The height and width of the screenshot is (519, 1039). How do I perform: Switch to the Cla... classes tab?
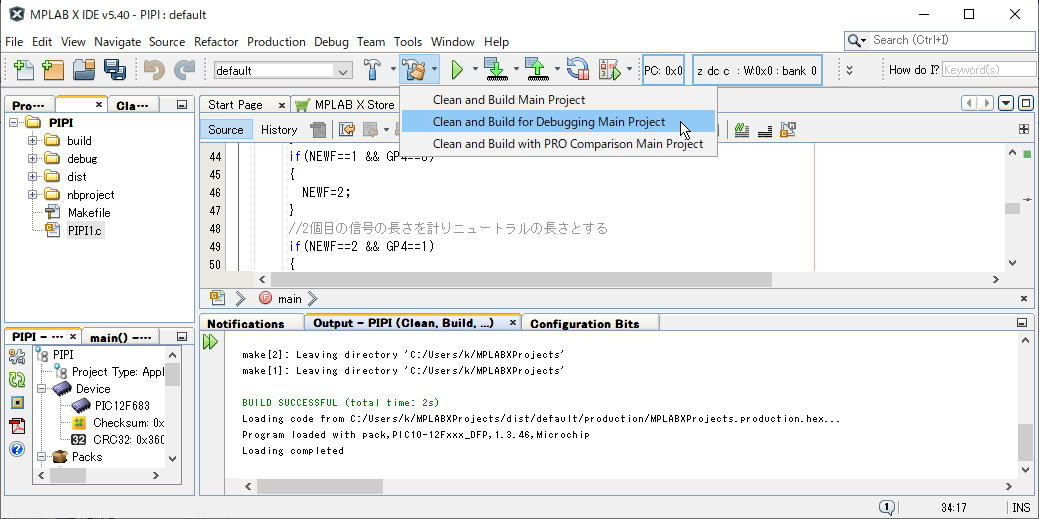click(133, 105)
